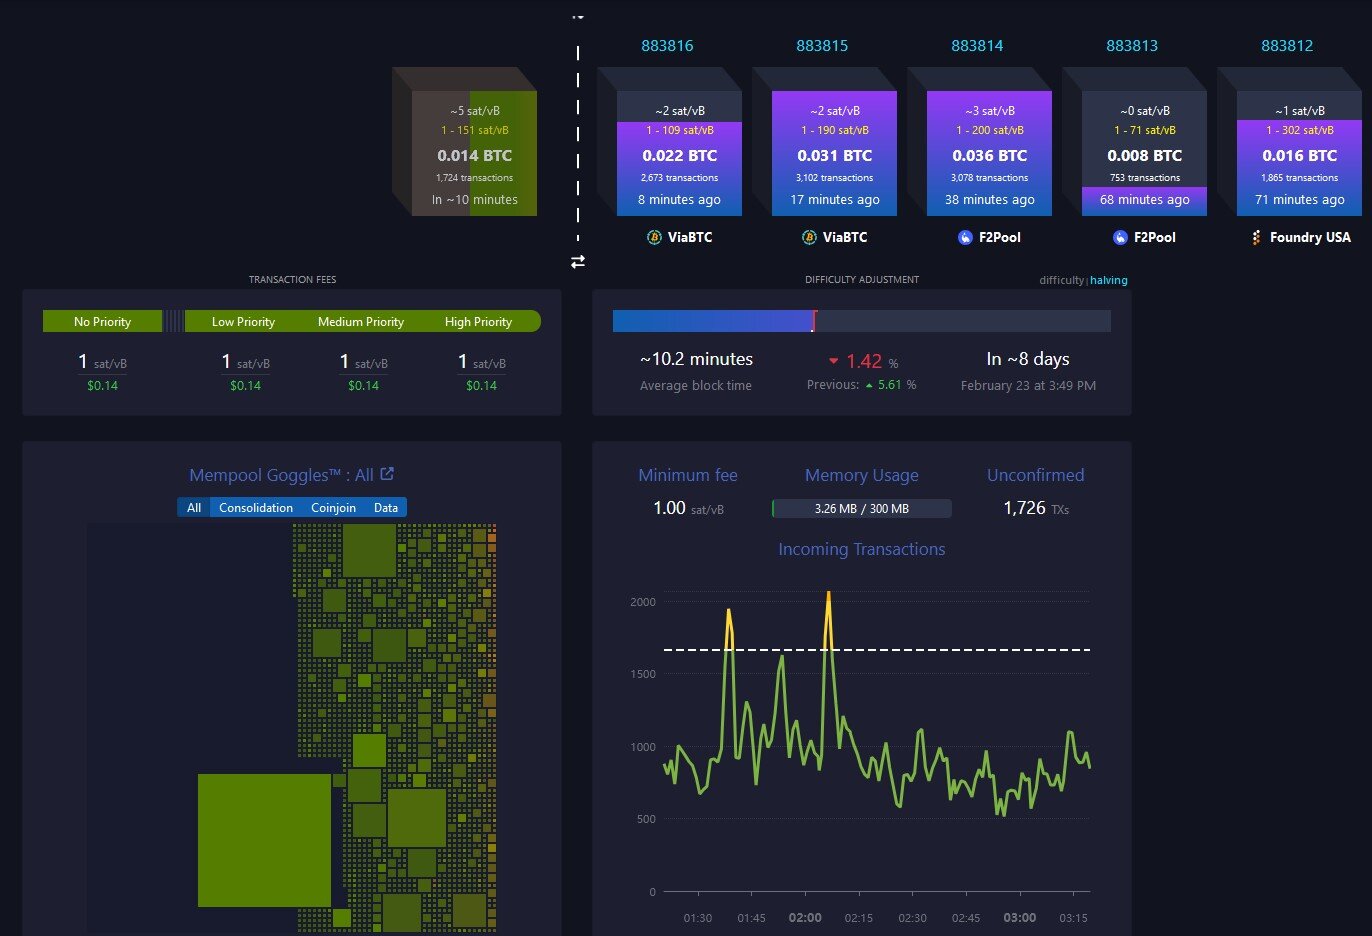Screen dimensions: 1372x936
Task: Click the ViaBTC icon under block 883815
Action: click(x=809, y=237)
